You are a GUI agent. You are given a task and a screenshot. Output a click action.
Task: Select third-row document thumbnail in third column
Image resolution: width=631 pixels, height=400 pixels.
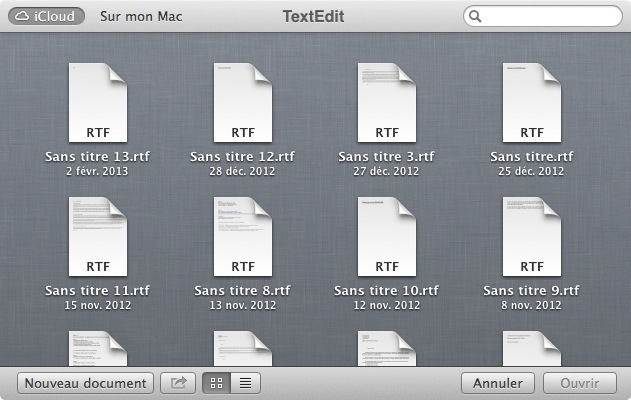click(x=387, y=348)
